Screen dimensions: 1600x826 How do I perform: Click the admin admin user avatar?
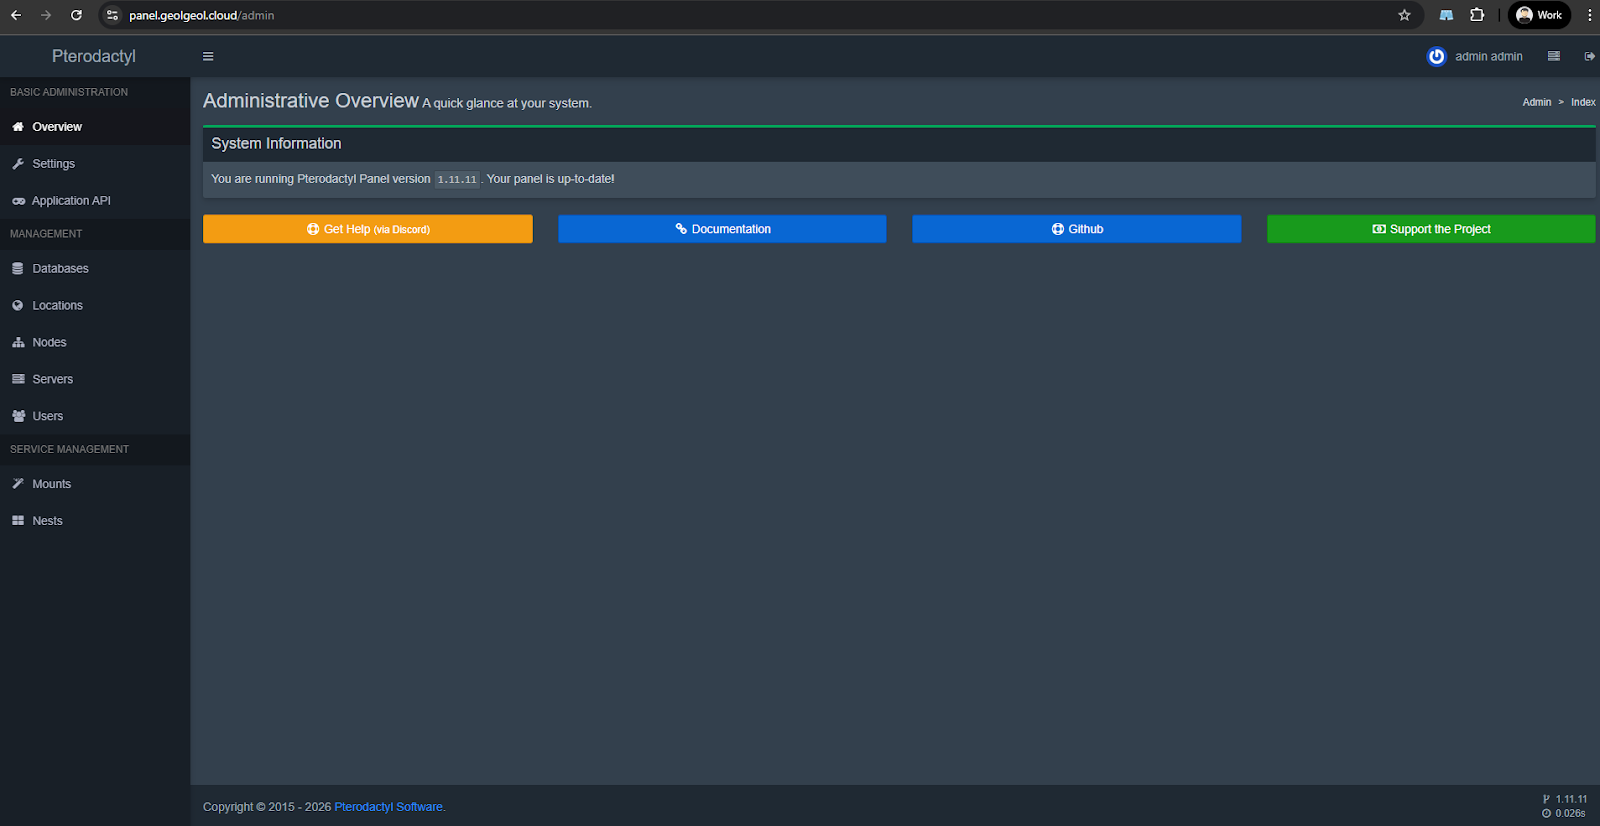[1436, 57]
